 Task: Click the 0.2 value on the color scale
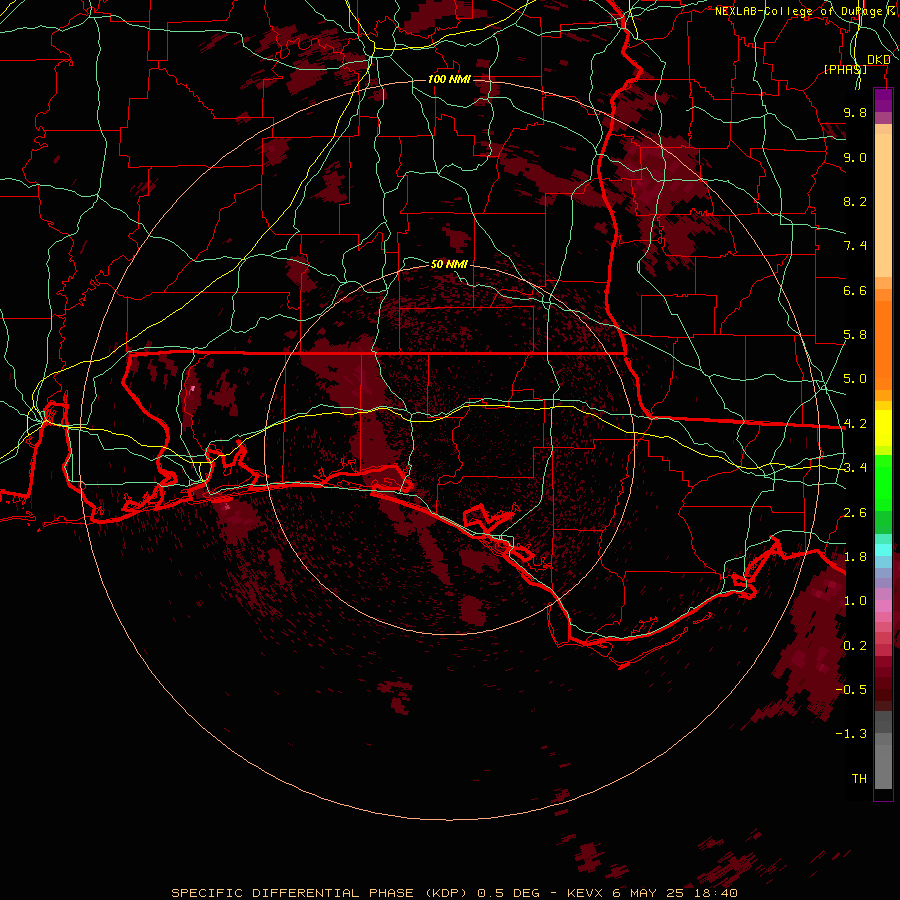point(855,646)
